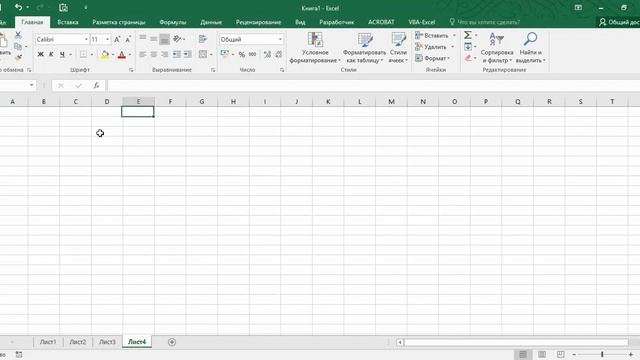The image size is (640, 360).
Task: Click the Insert Function fx icon
Action: pyautogui.click(x=96, y=85)
